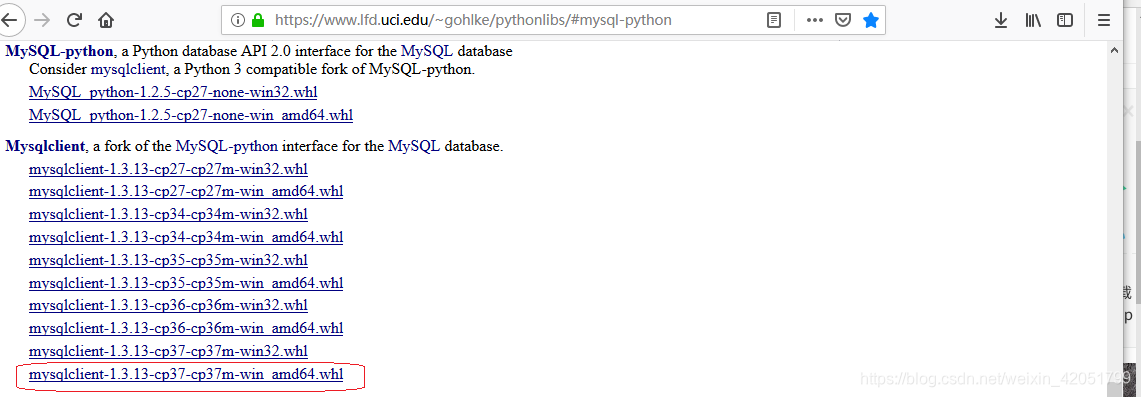Download mysqlclient-1.3.13-cp34-cp34m-win_amd64.whl
The height and width of the screenshot is (397, 1141).
click(x=186, y=237)
